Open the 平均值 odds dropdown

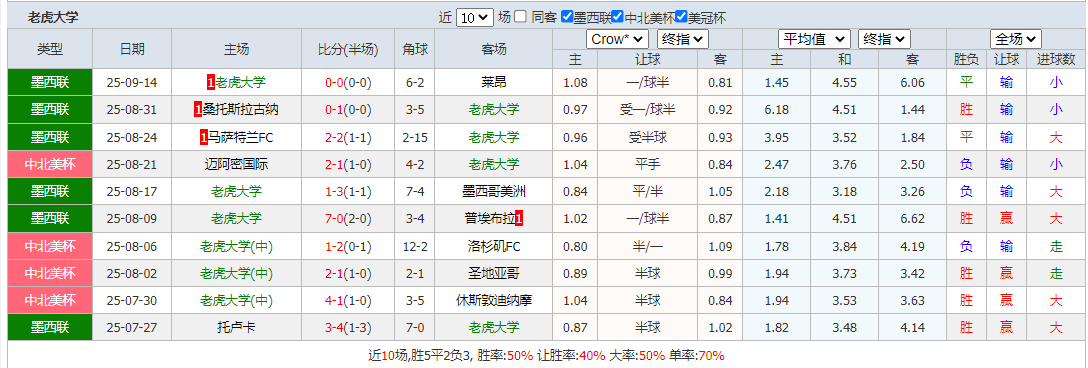pyautogui.click(x=814, y=40)
